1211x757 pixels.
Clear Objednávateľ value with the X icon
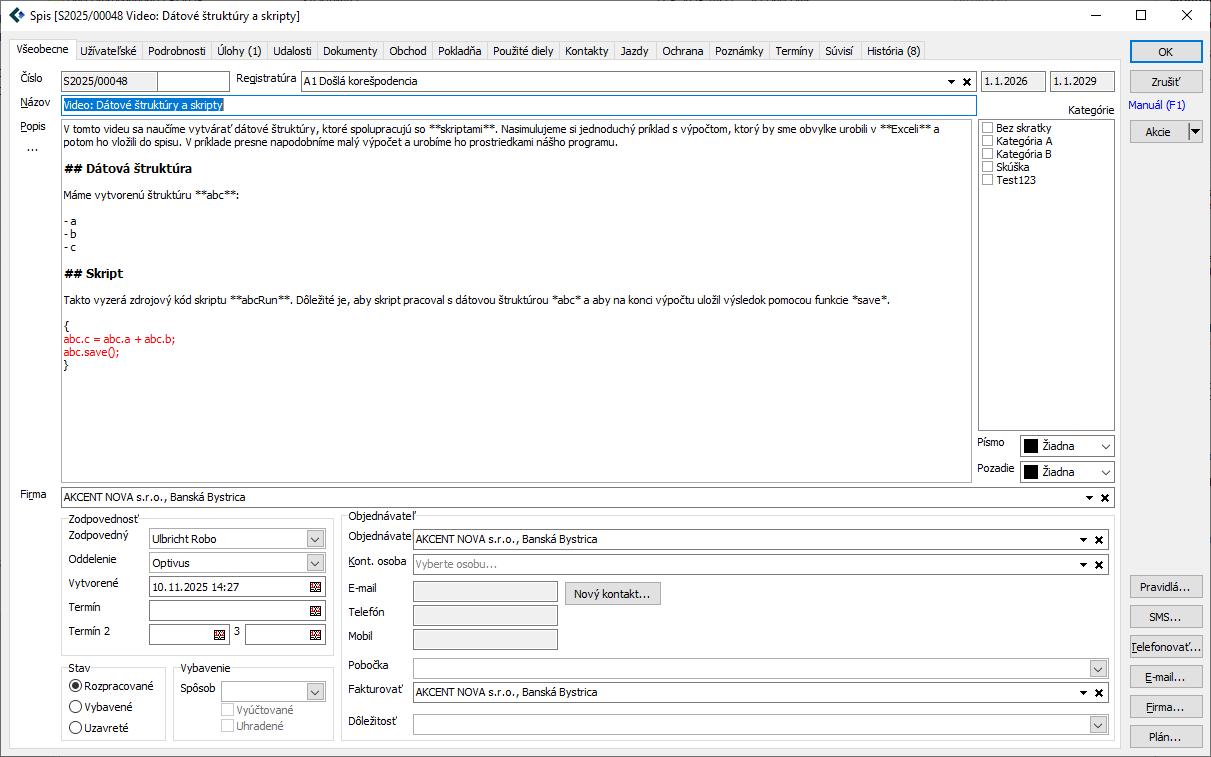1099,540
